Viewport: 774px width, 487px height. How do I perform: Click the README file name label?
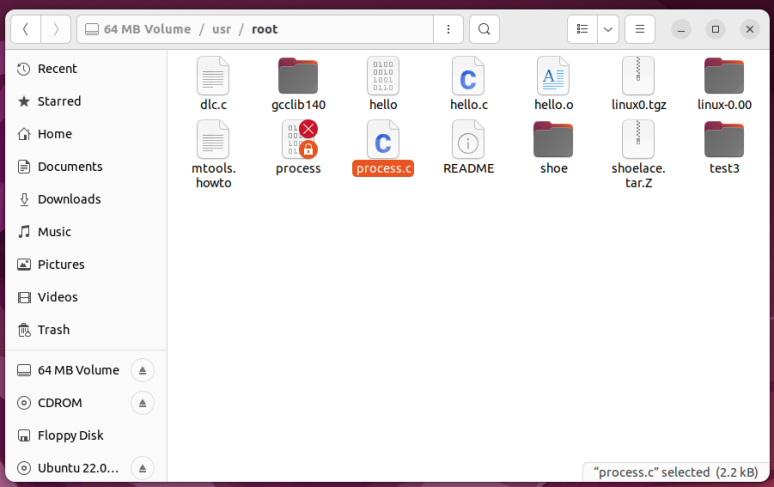(x=468, y=169)
